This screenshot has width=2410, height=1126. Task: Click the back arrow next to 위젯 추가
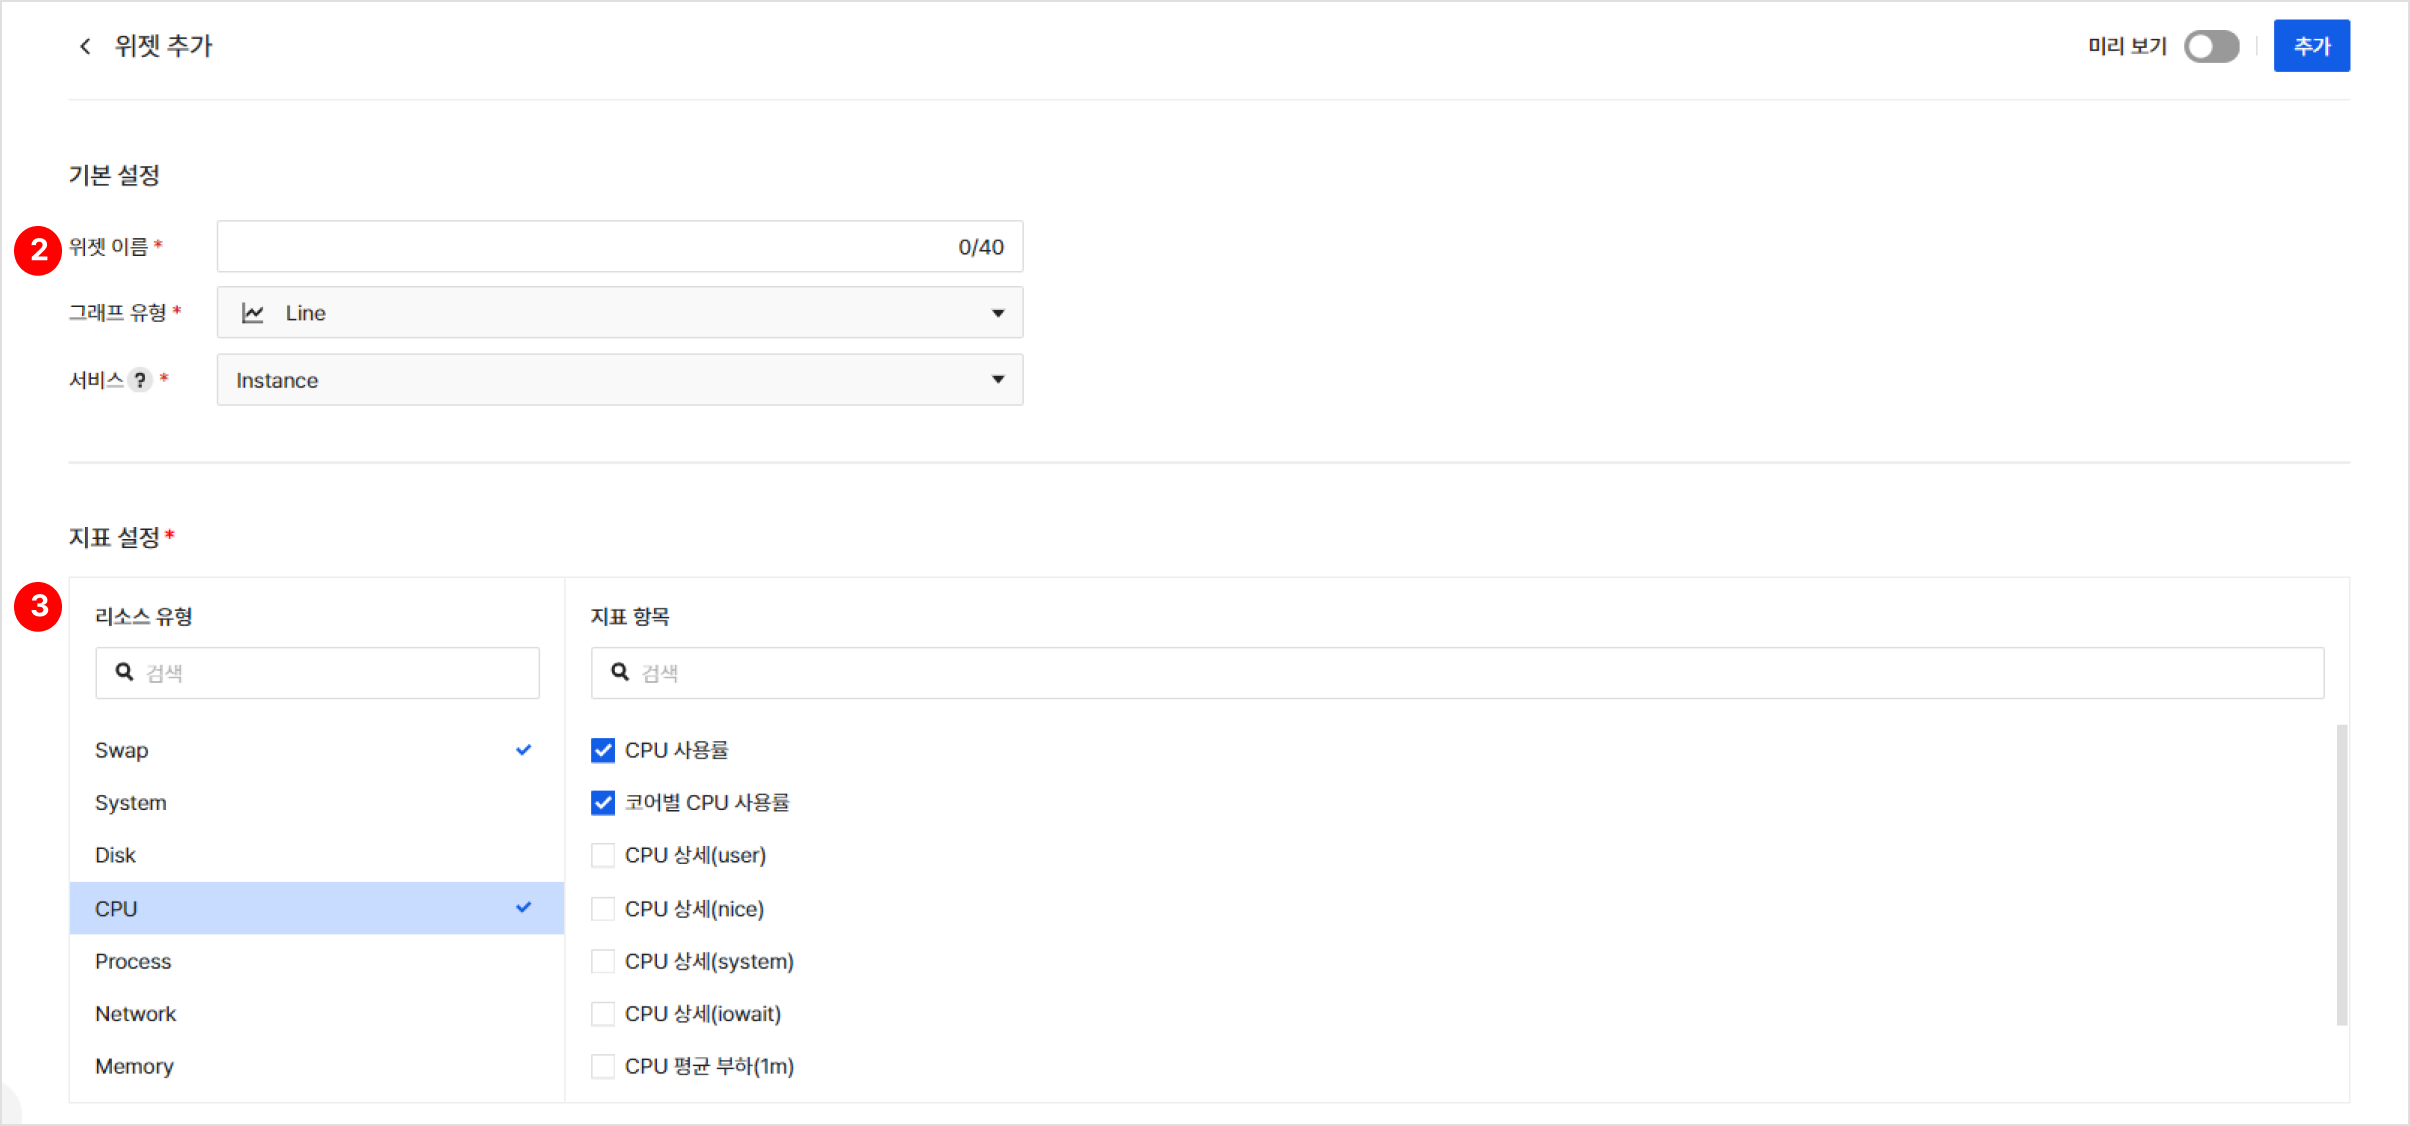[85, 46]
